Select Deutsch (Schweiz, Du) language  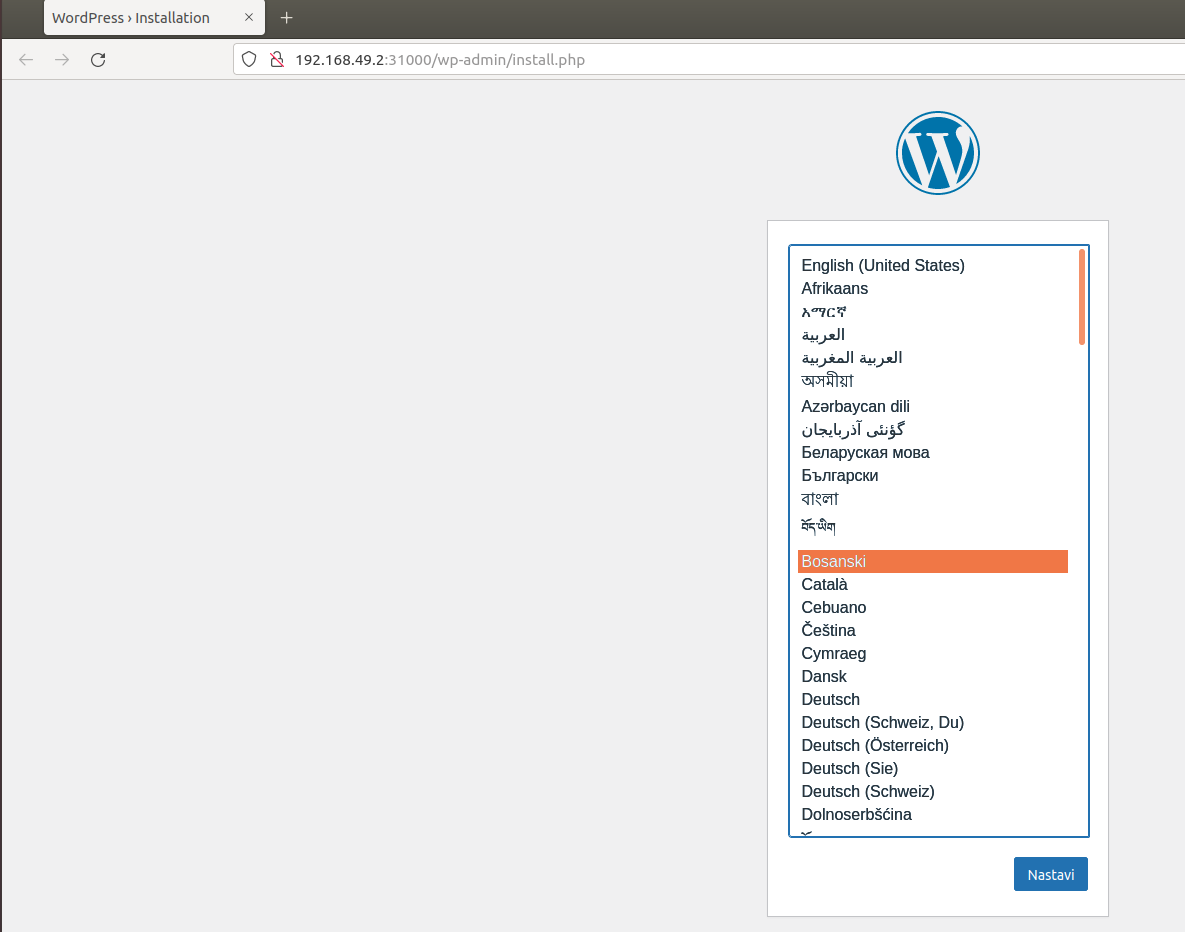(933, 723)
